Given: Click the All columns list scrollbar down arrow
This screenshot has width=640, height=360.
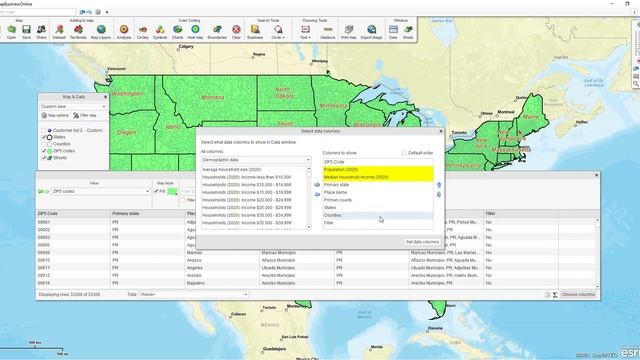Looking at the screenshot, I should tap(309, 227).
